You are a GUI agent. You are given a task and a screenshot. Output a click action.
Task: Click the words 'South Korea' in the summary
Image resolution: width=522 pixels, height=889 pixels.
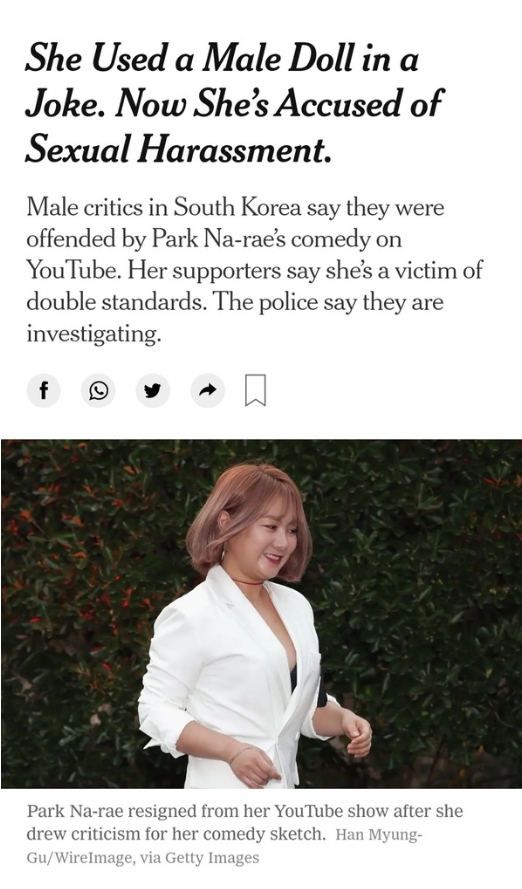(237, 208)
